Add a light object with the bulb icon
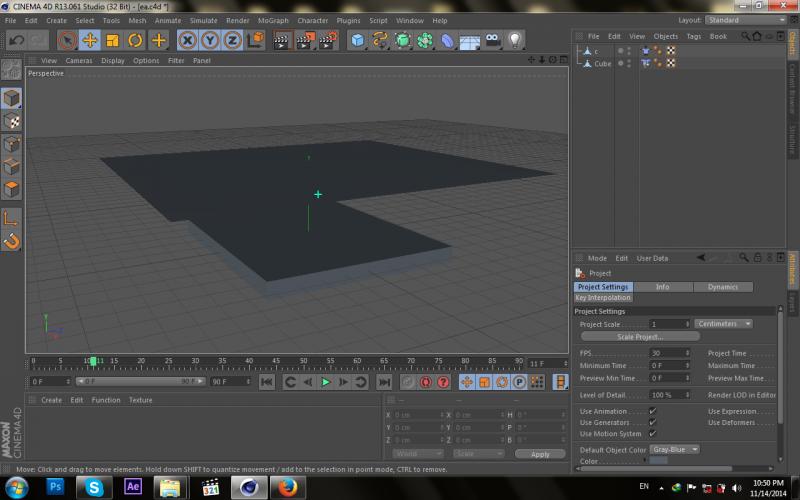Image resolution: width=800 pixels, height=500 pixels. [515, 41]
